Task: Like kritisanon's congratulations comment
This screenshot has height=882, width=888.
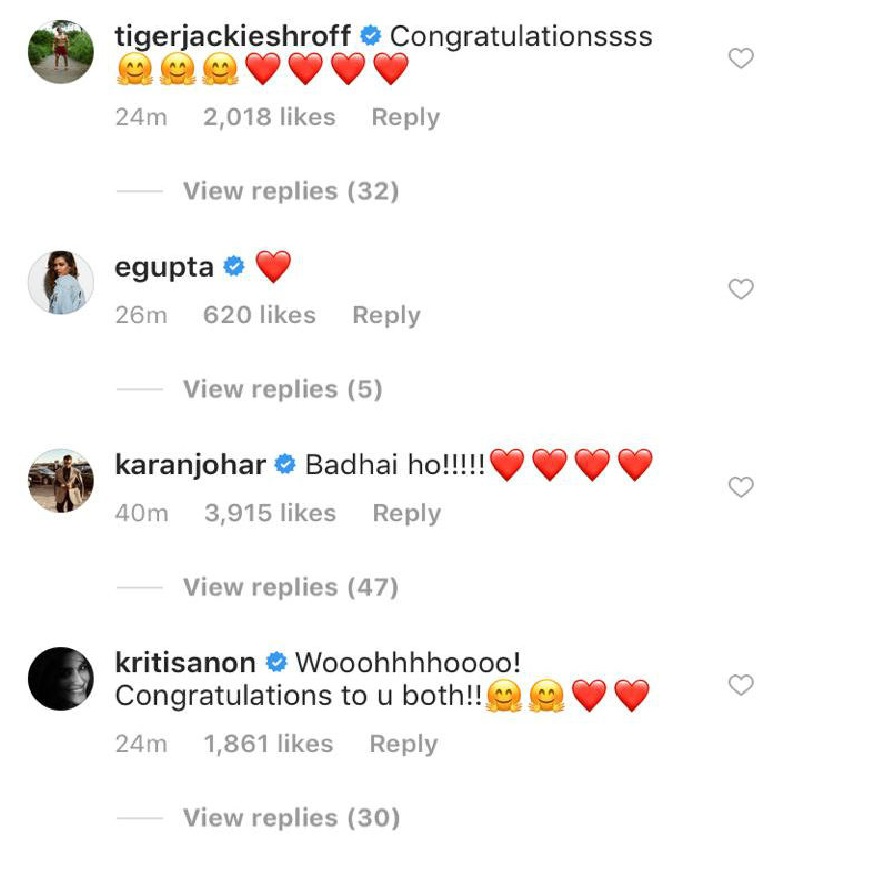Action: (x=741, y=685)
